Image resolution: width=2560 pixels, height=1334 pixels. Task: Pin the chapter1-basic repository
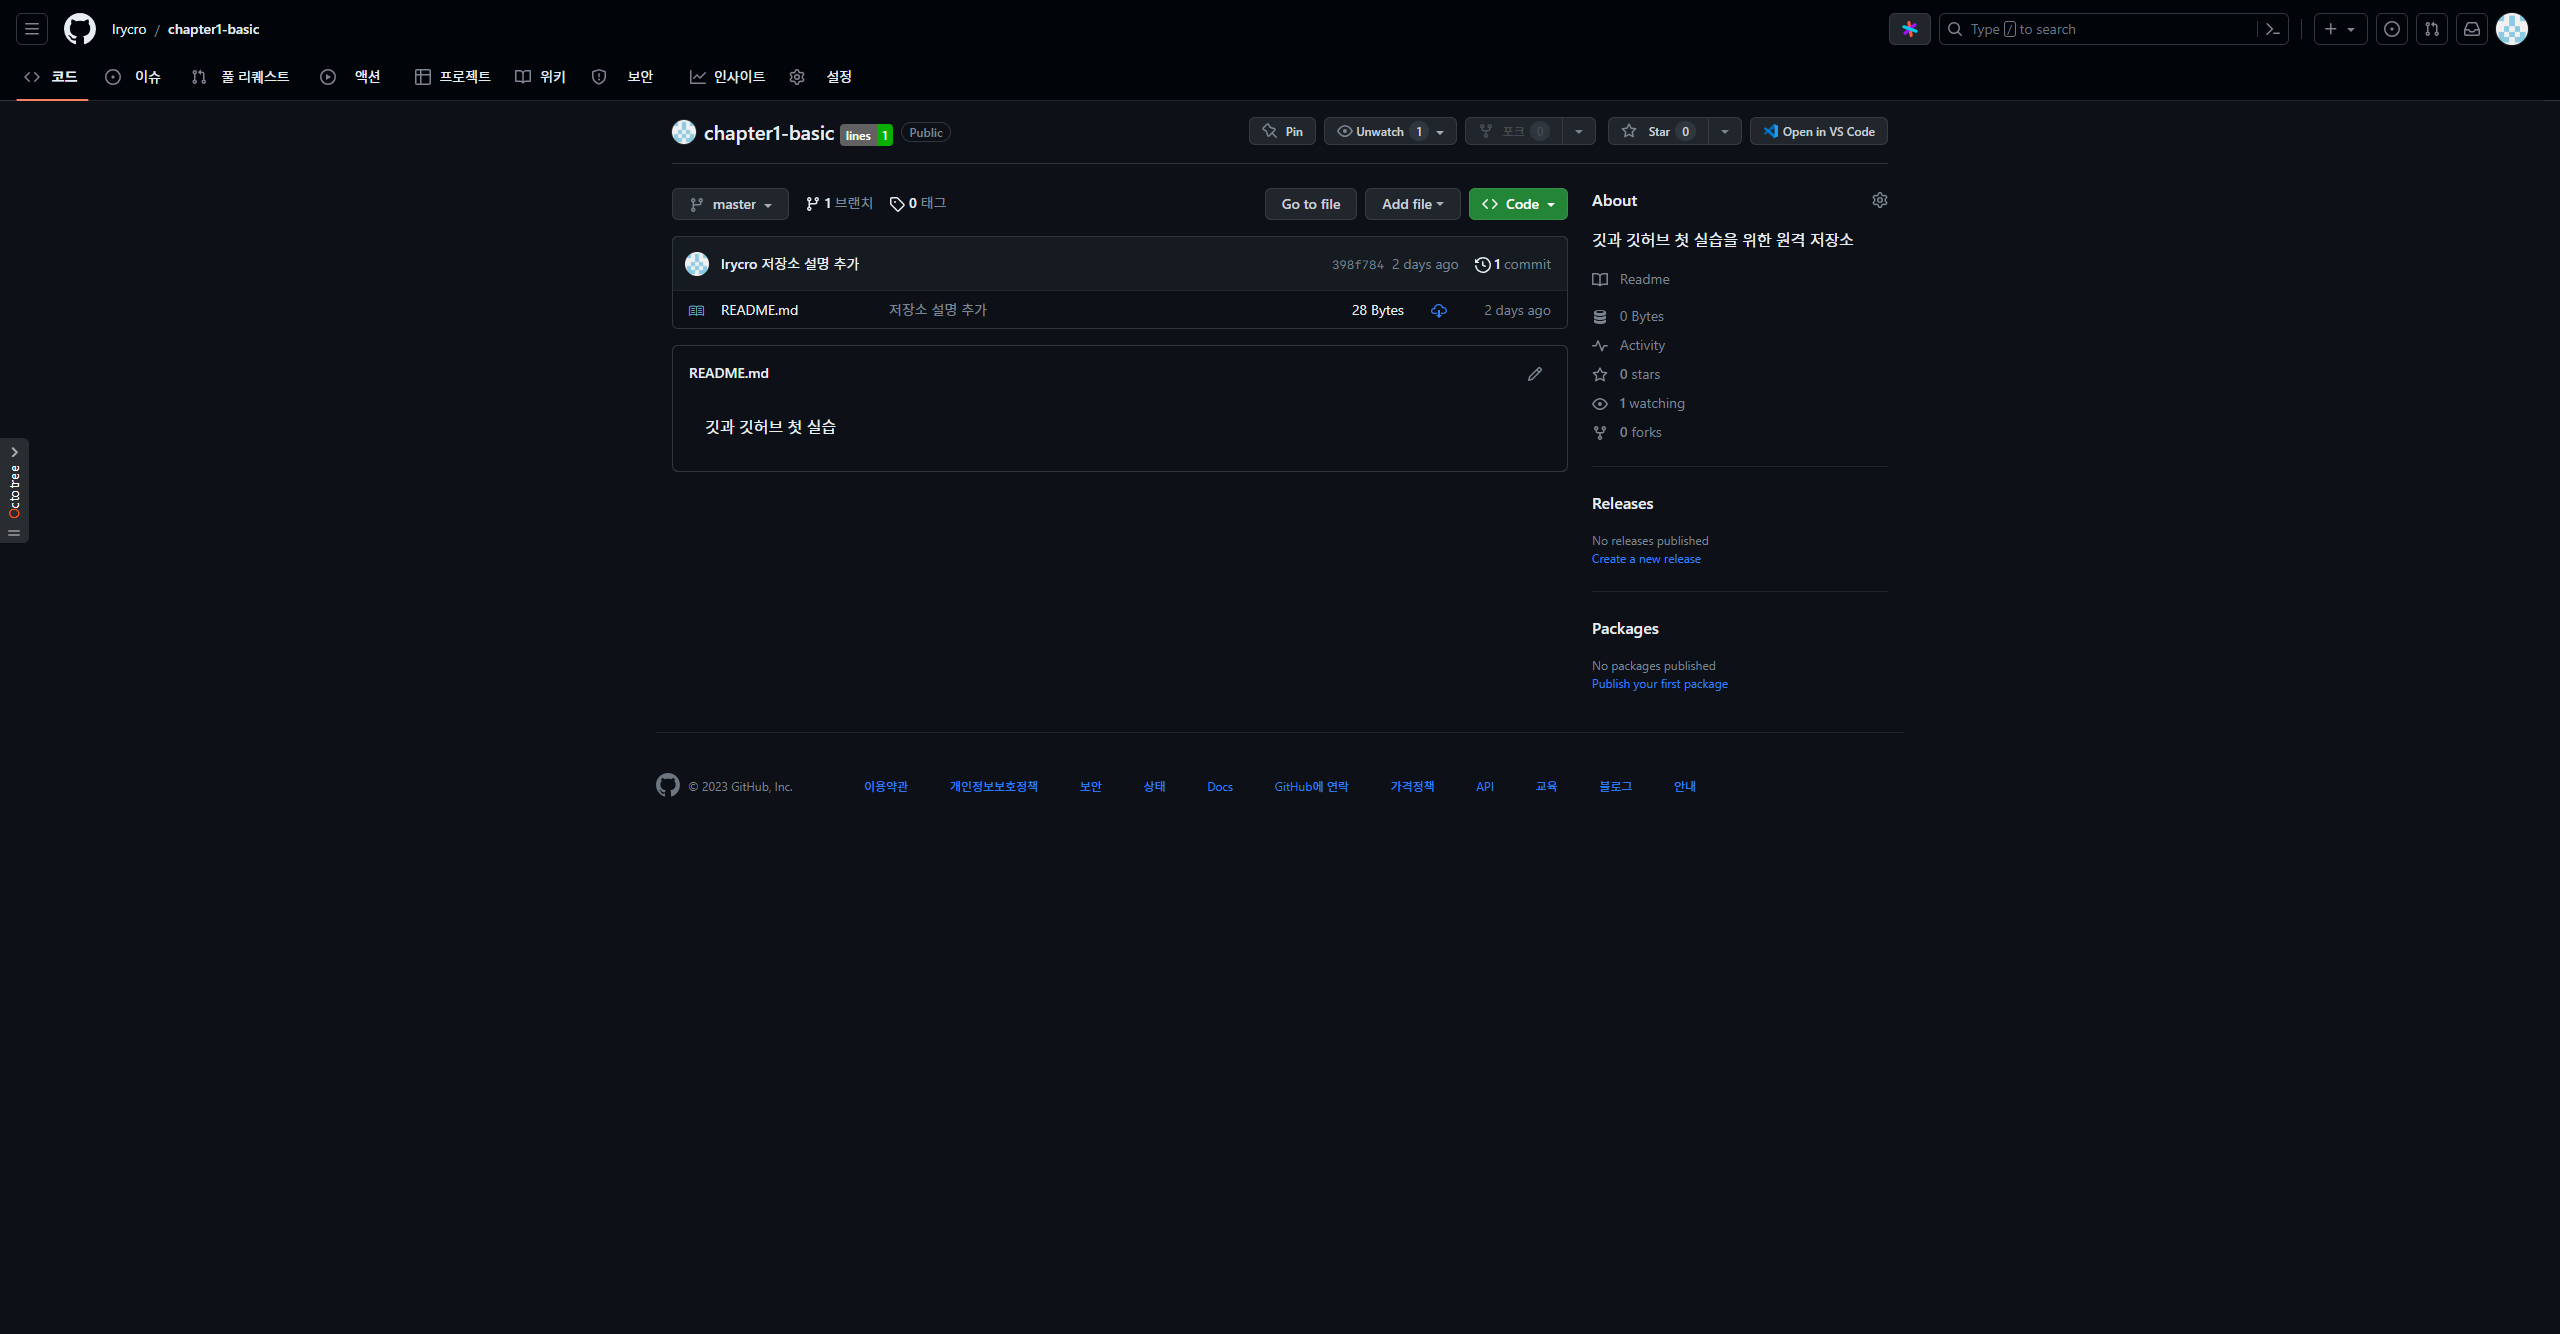[x=1282, y=132]
